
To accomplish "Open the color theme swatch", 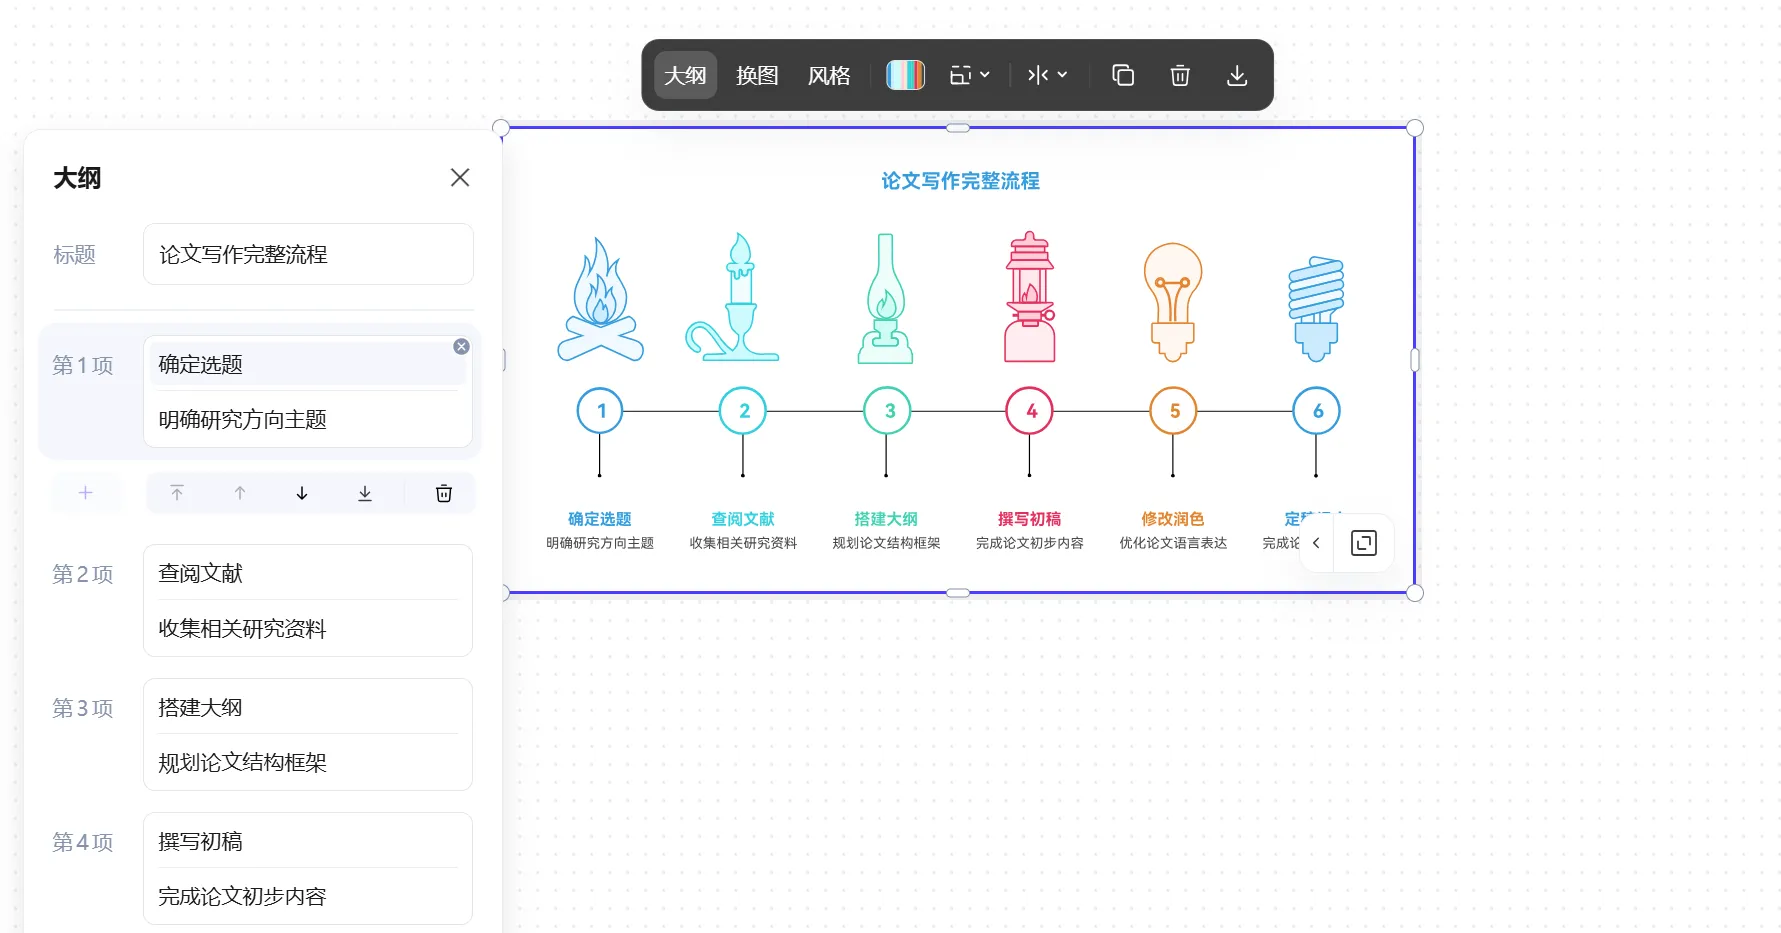I will (x=905, y=75).
